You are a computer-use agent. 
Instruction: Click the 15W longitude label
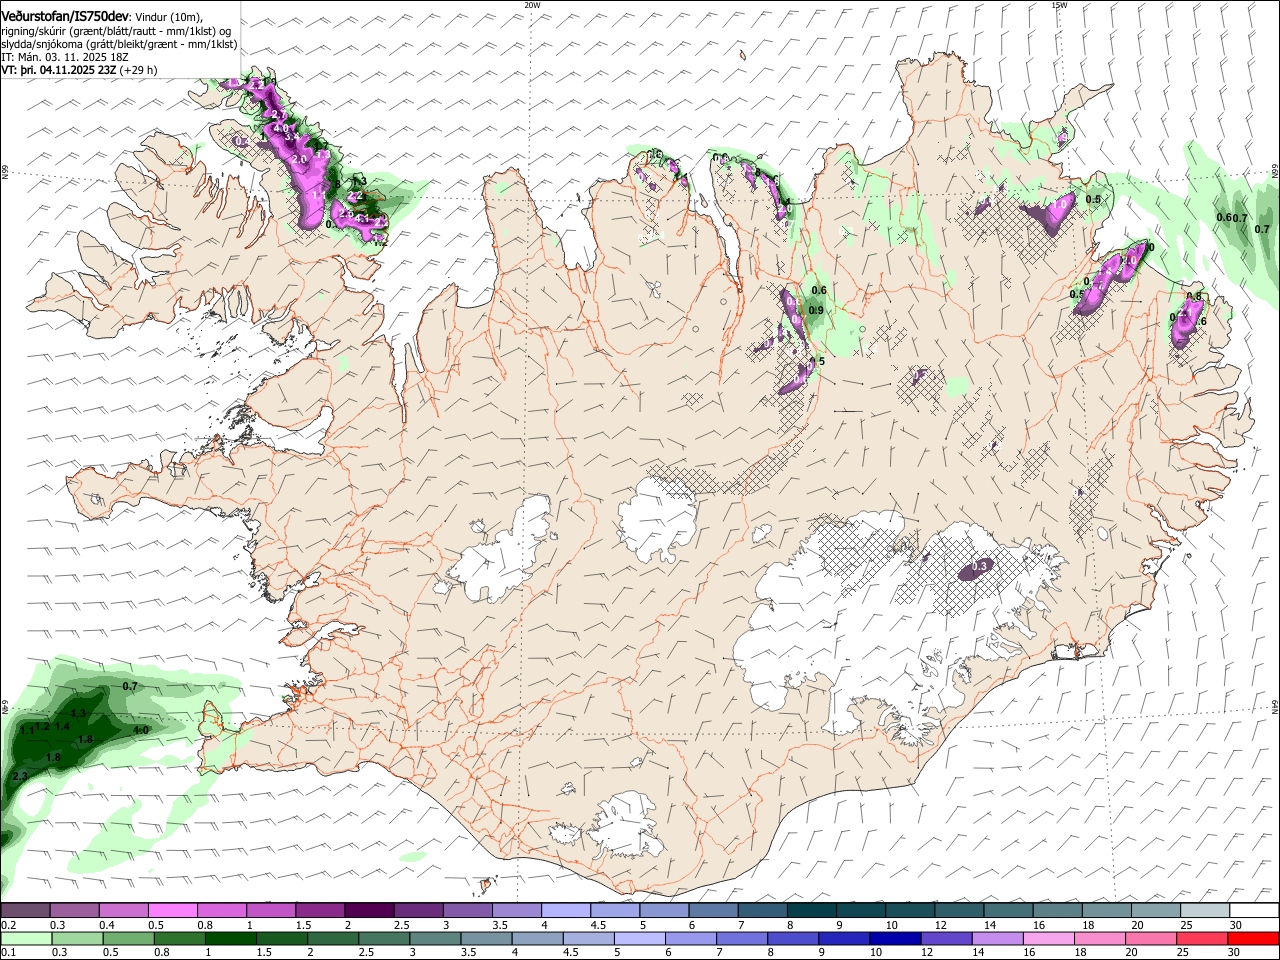click(1059, 5)
